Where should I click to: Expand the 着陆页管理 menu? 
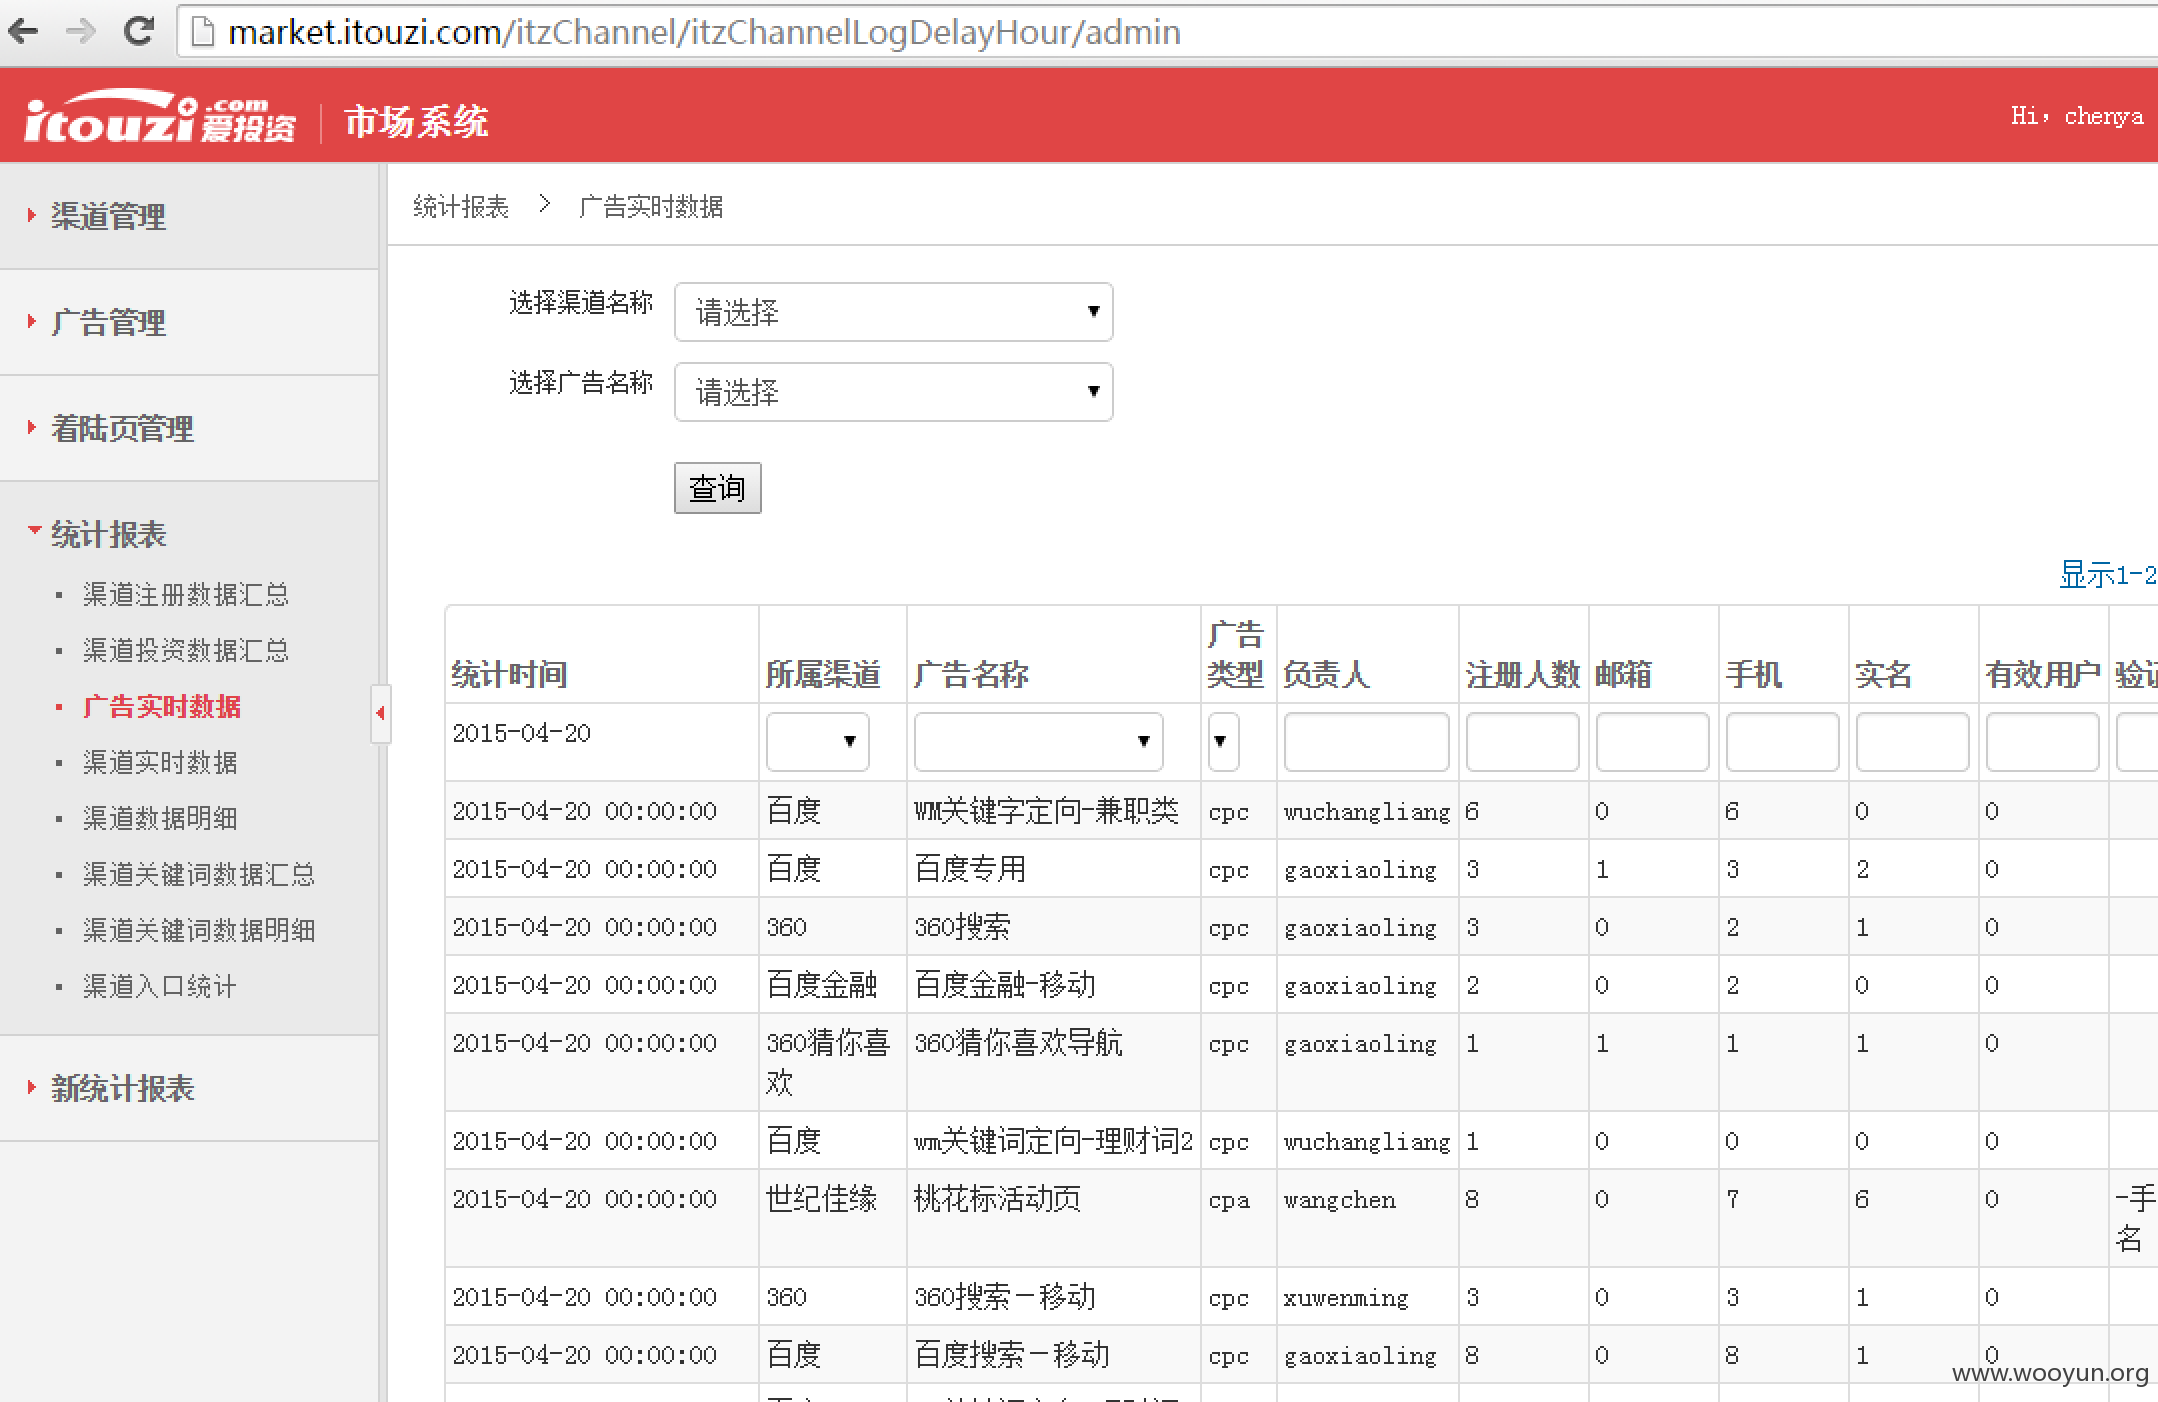122,428
